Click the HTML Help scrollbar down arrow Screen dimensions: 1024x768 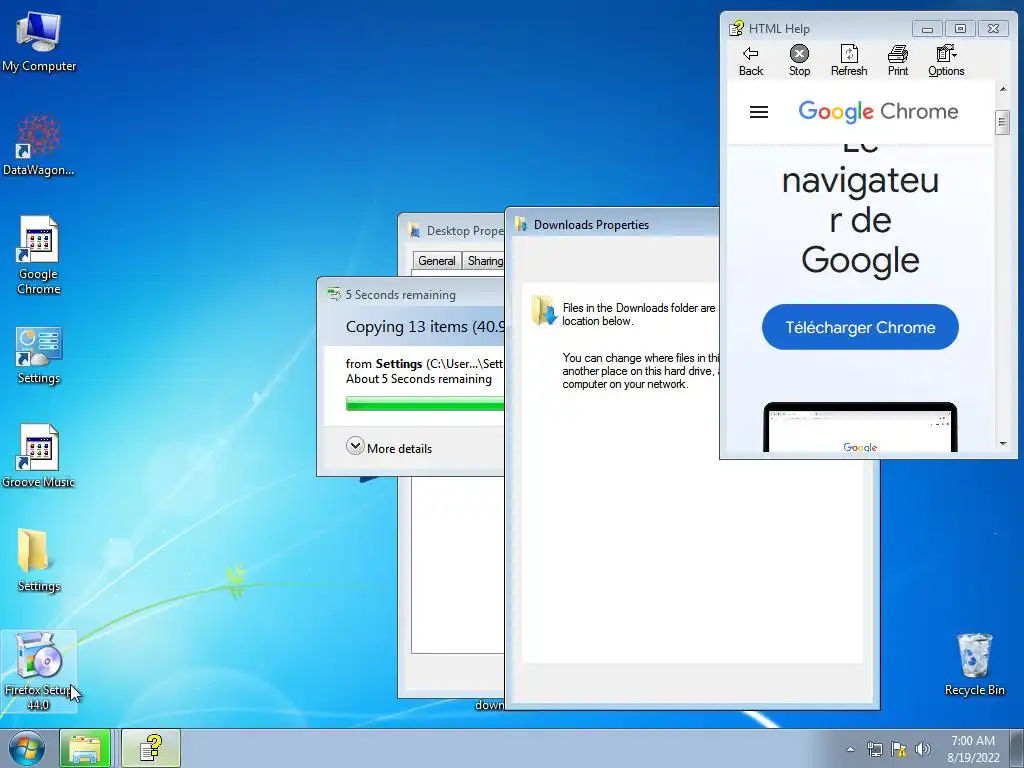coord(1002,444)
